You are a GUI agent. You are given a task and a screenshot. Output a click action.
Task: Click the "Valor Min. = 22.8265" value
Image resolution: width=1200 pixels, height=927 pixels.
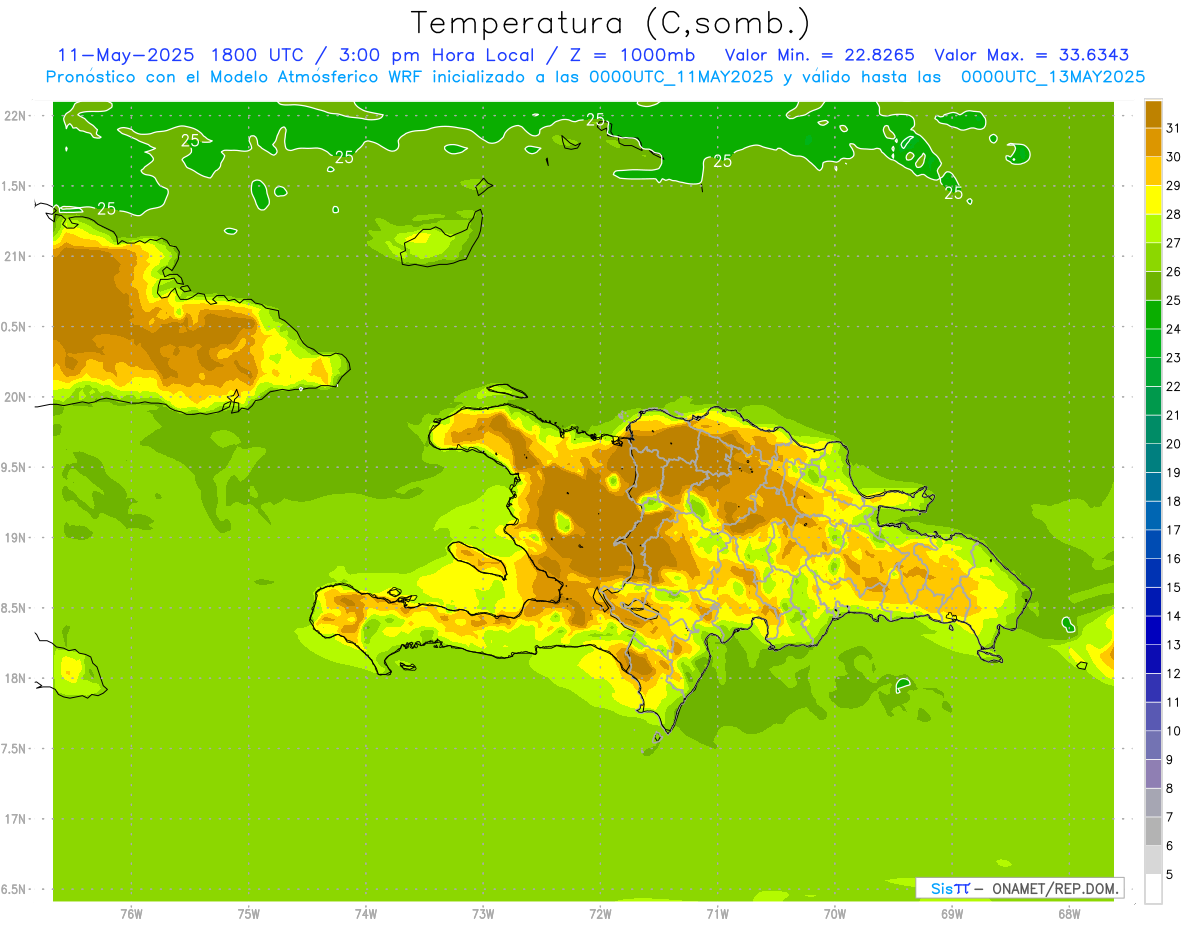click(819, 55)
